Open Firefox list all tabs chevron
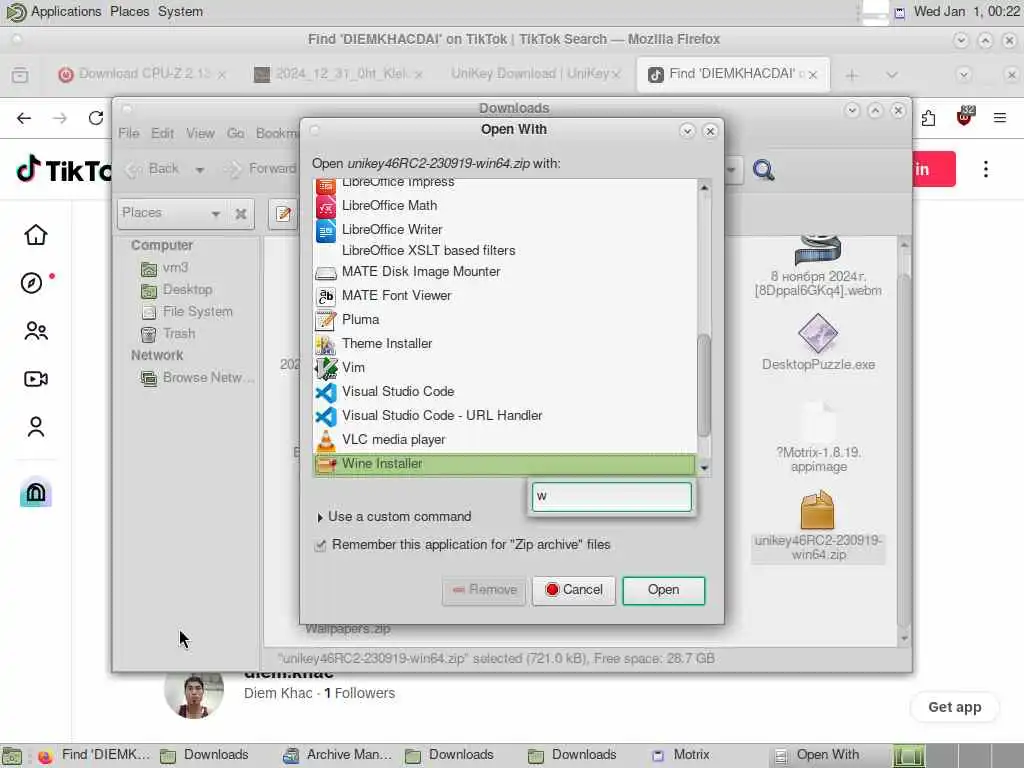The width and height of the screenshot is (1024, 768). tap(891, 75)
